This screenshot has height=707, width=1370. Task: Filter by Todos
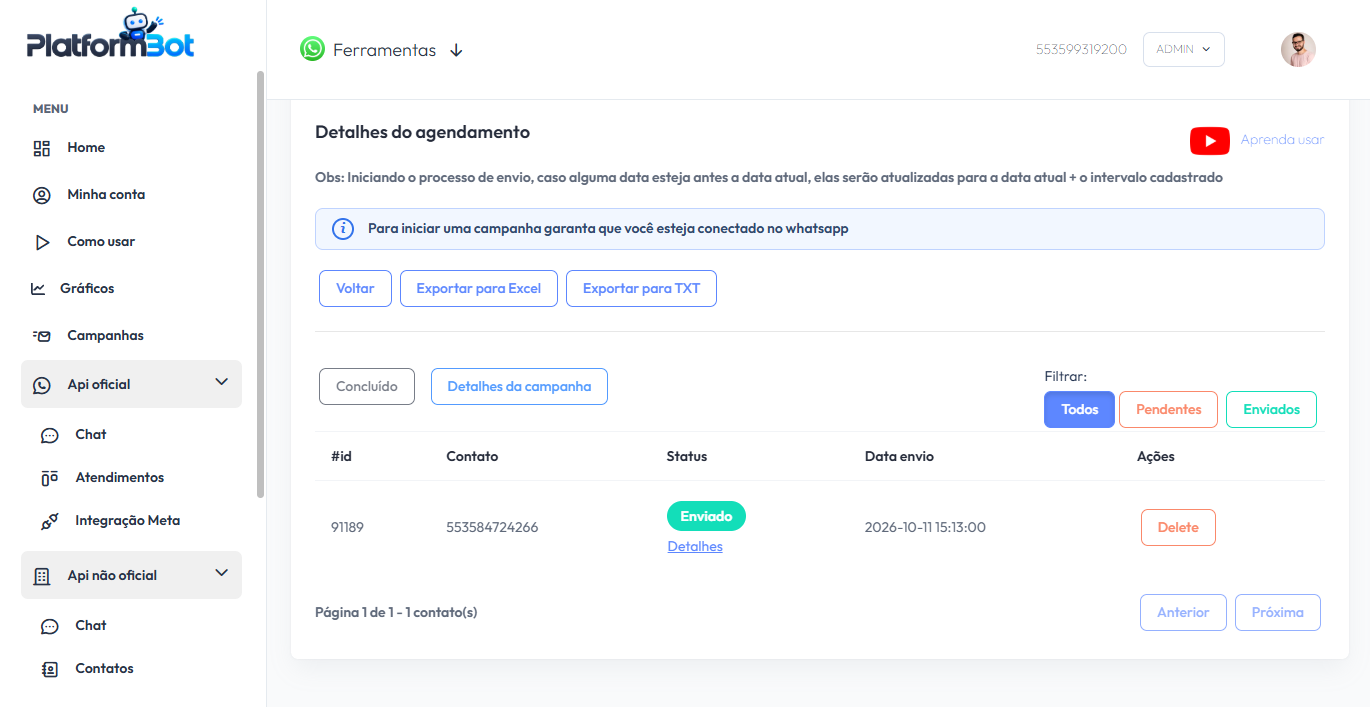(1079, 409)
